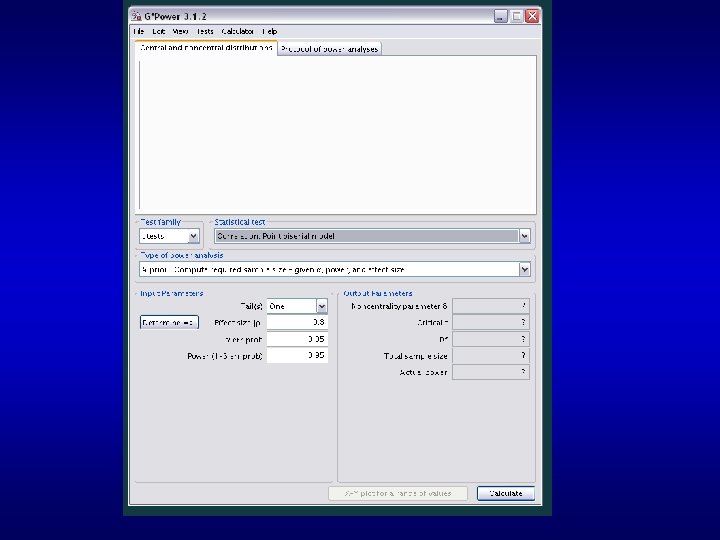Image resolution: width=720 pixels, height=540 pixels.
Task: Open the Calculator menu
Action: click(237, 31)
